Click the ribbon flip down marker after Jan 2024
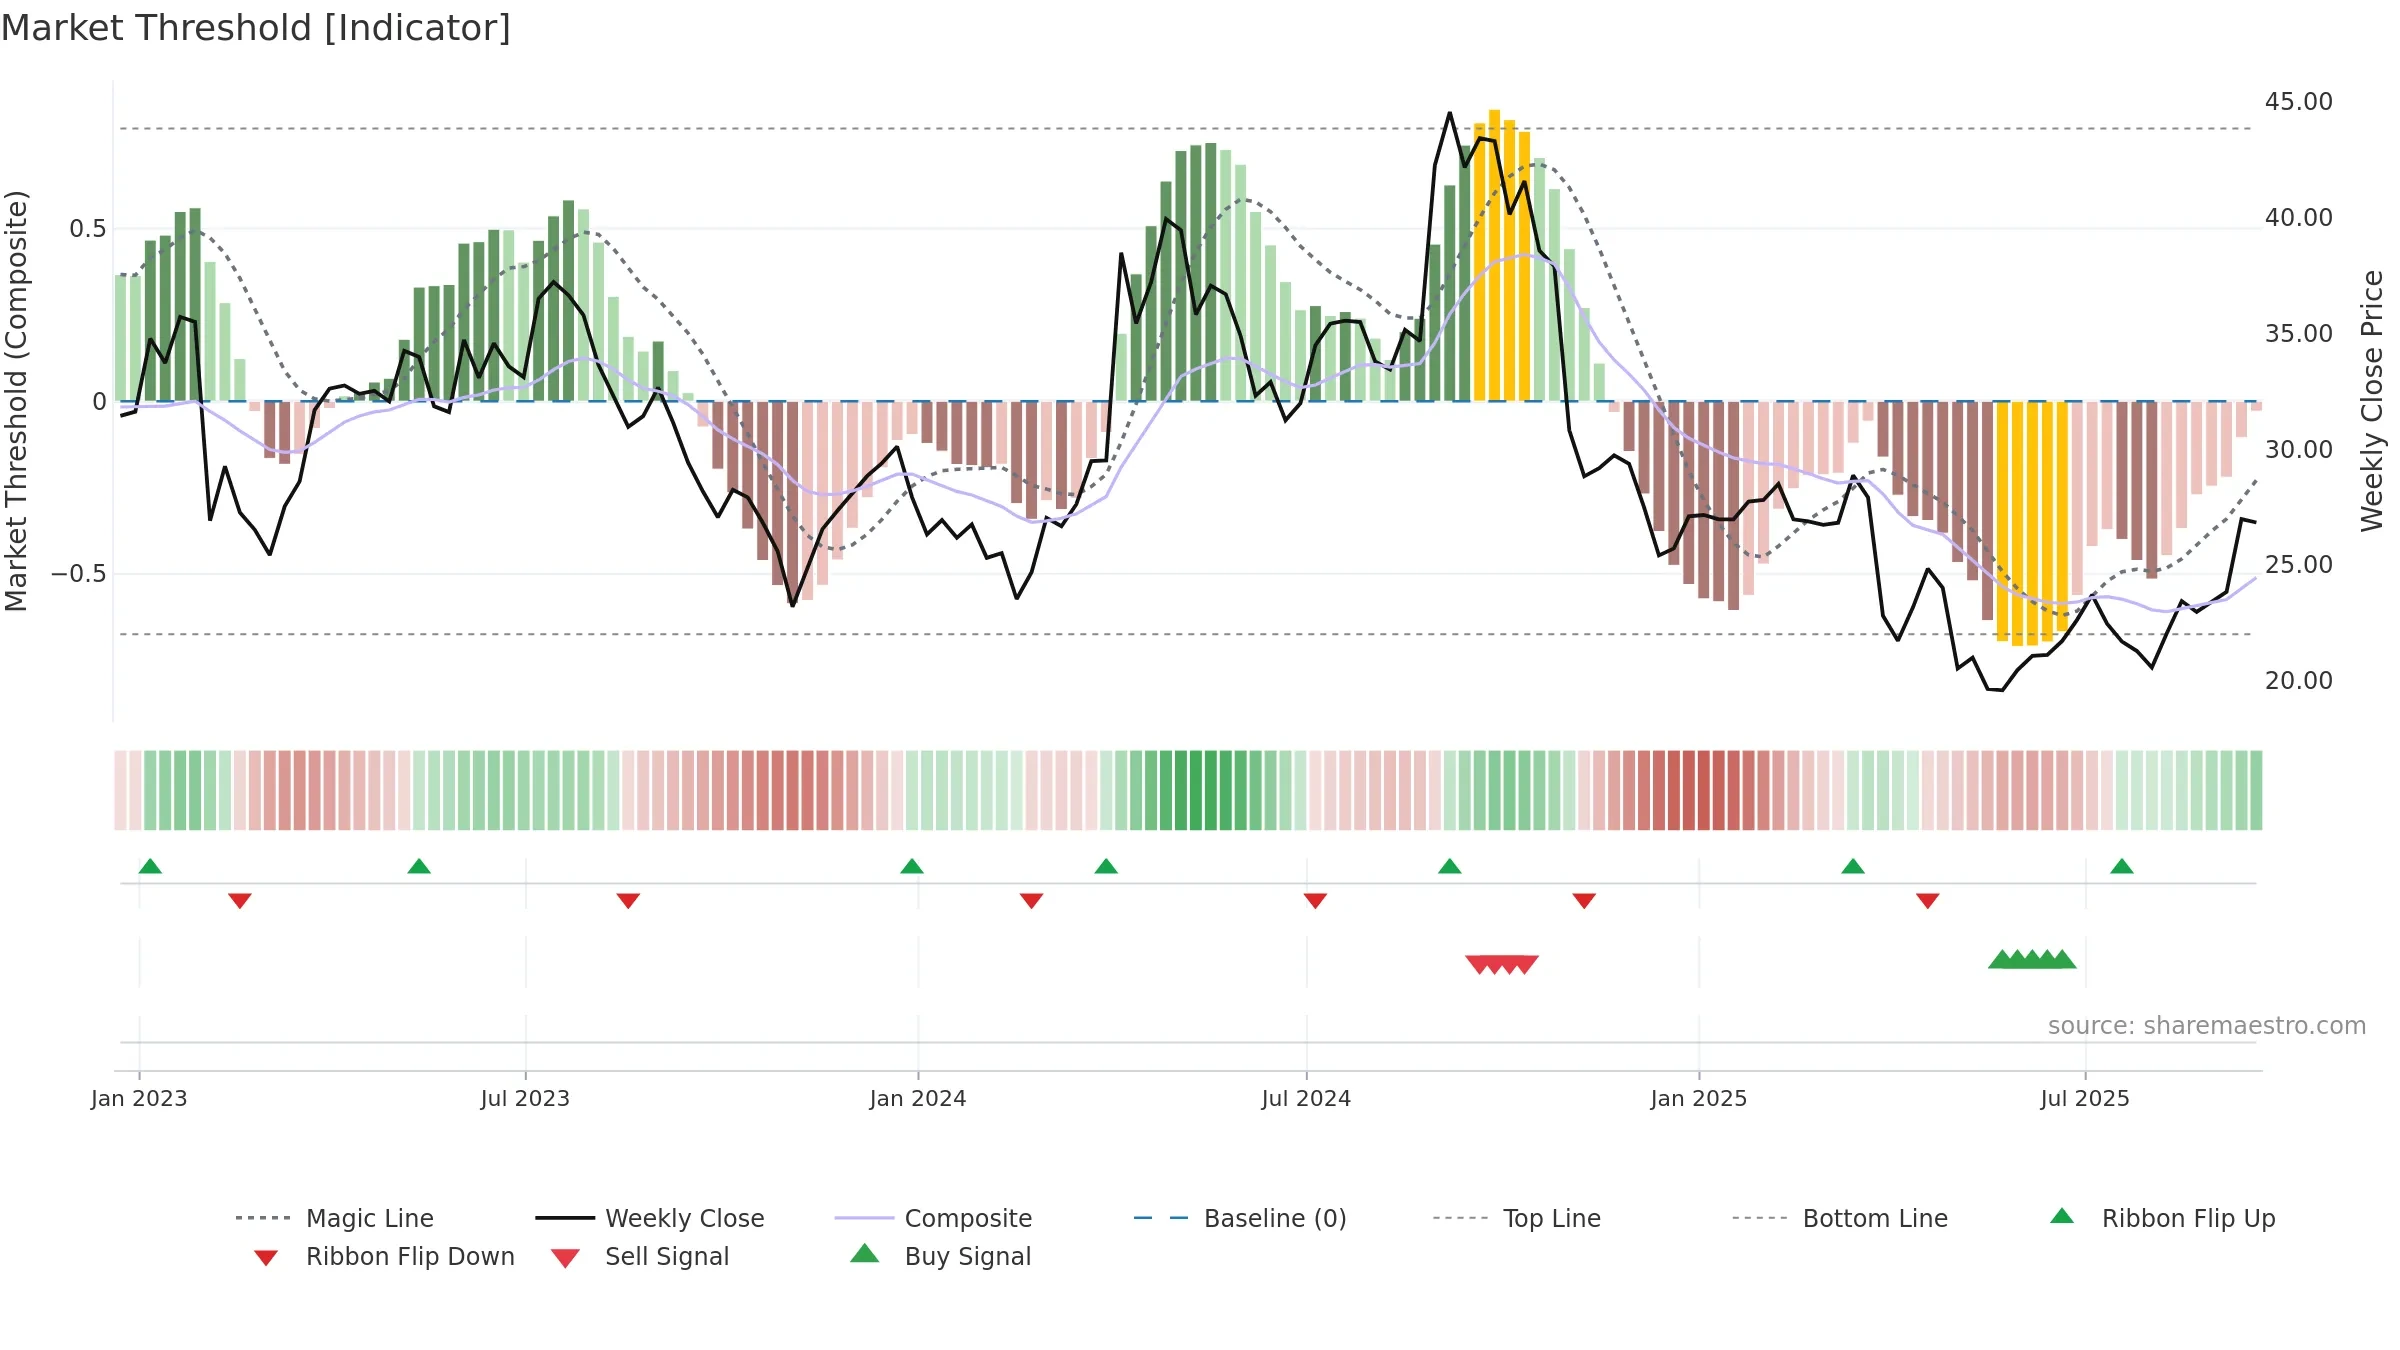2400x1350 pixels. coord(1032,901)
